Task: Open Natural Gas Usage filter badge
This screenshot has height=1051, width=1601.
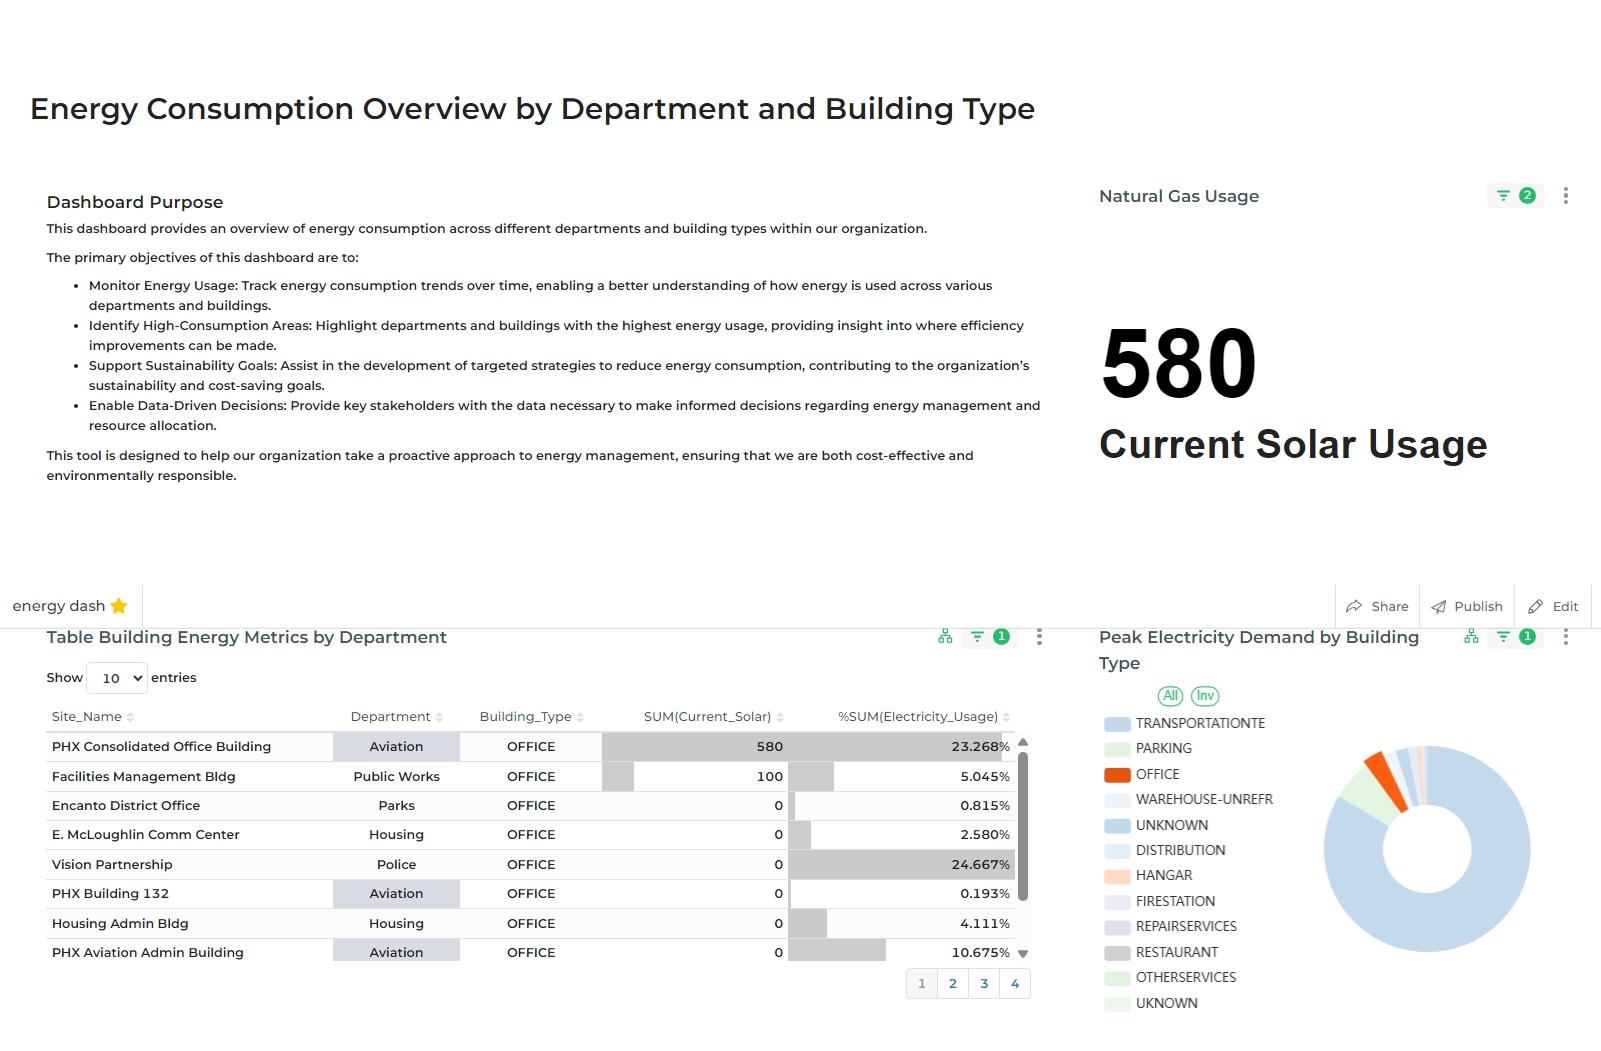Action: pos(1515,196)
